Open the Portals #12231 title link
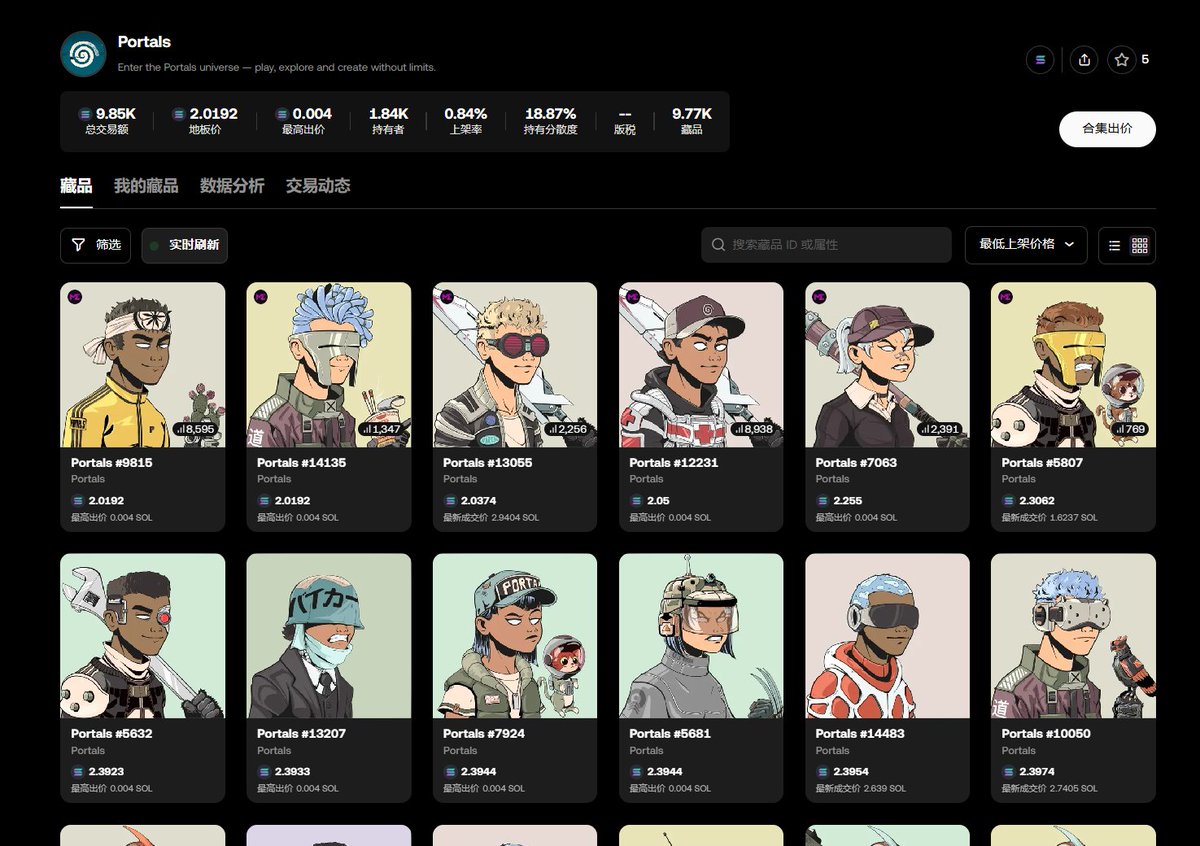Viewport: 1200px width, 846px height. coord(674,463)
